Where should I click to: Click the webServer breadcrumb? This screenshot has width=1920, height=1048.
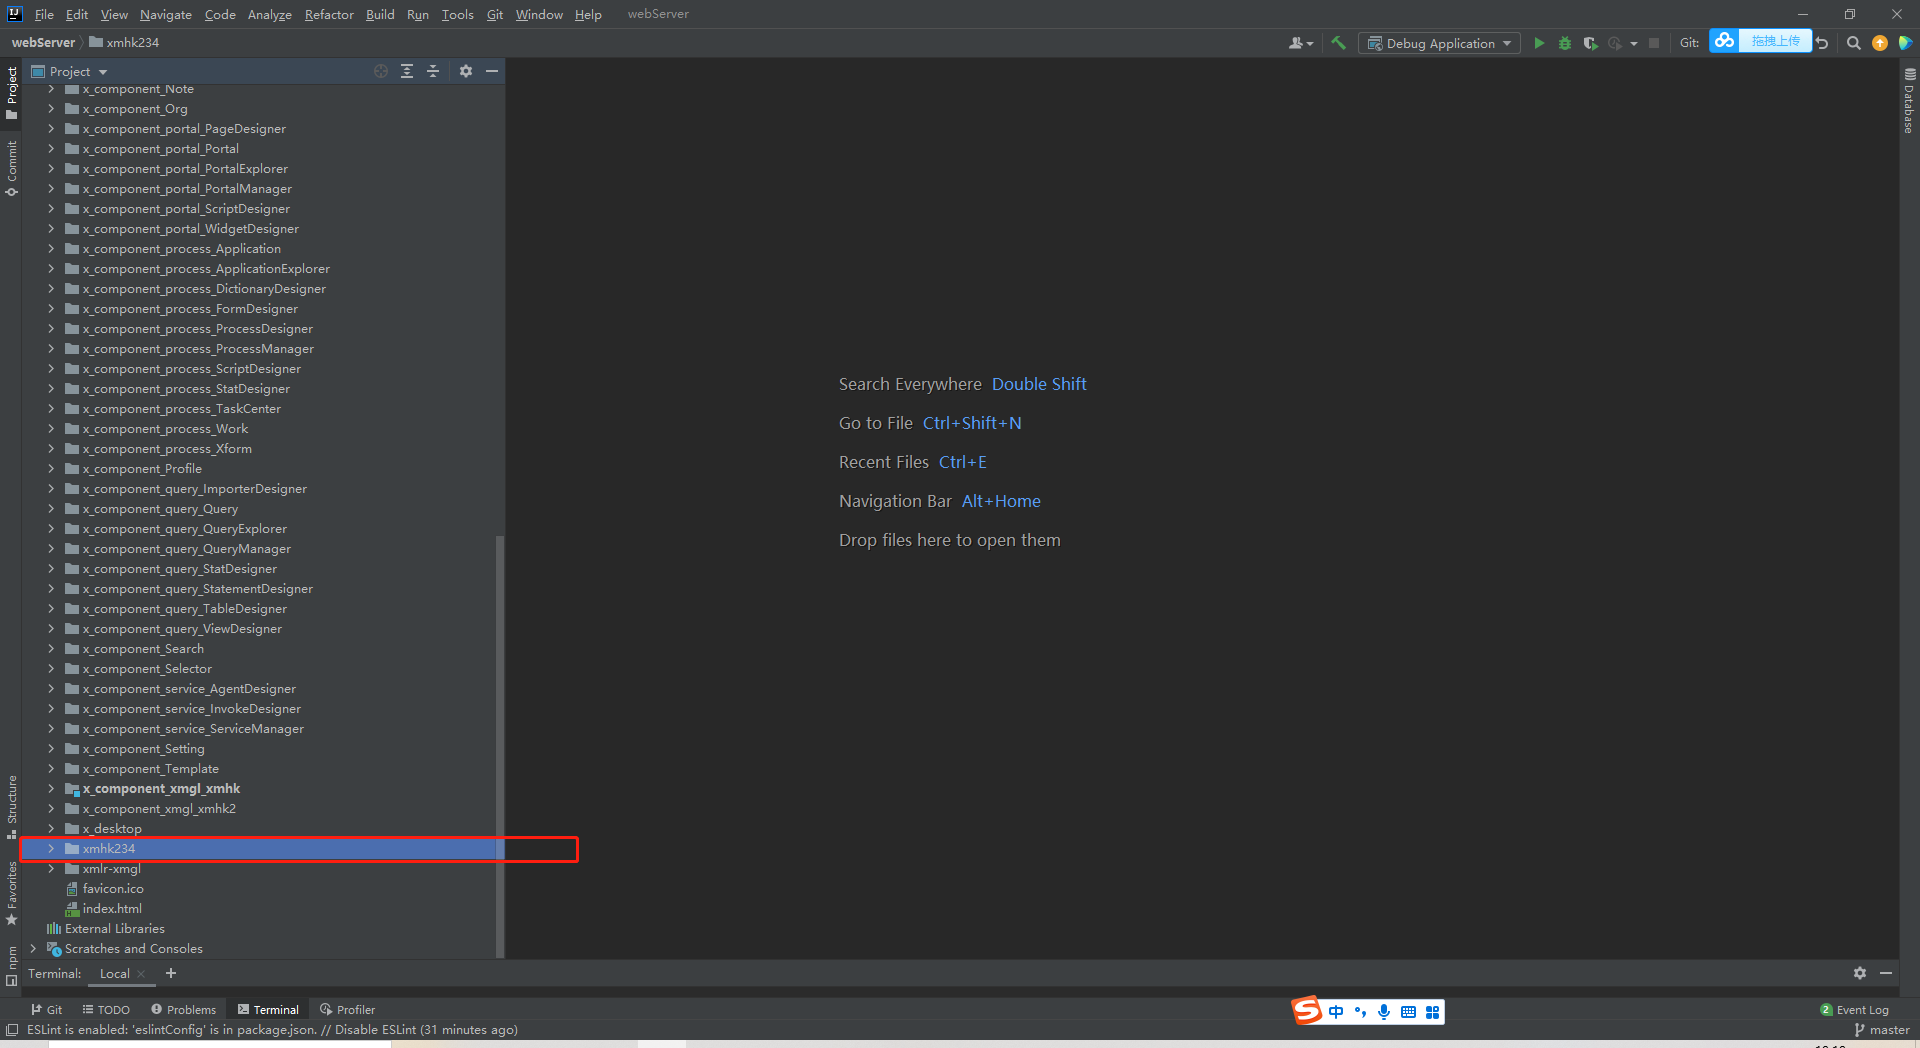[x=43, y=42]
